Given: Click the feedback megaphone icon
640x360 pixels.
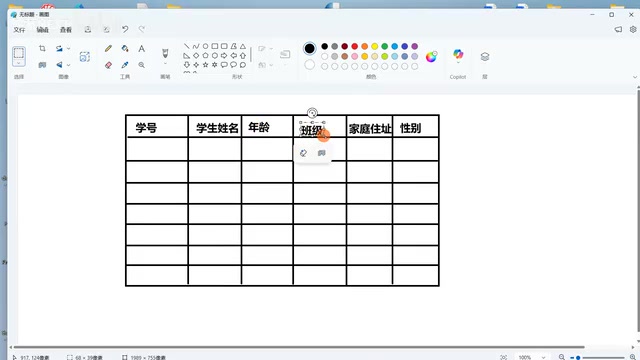Looking at the screenshot, I should coord(618,29).
